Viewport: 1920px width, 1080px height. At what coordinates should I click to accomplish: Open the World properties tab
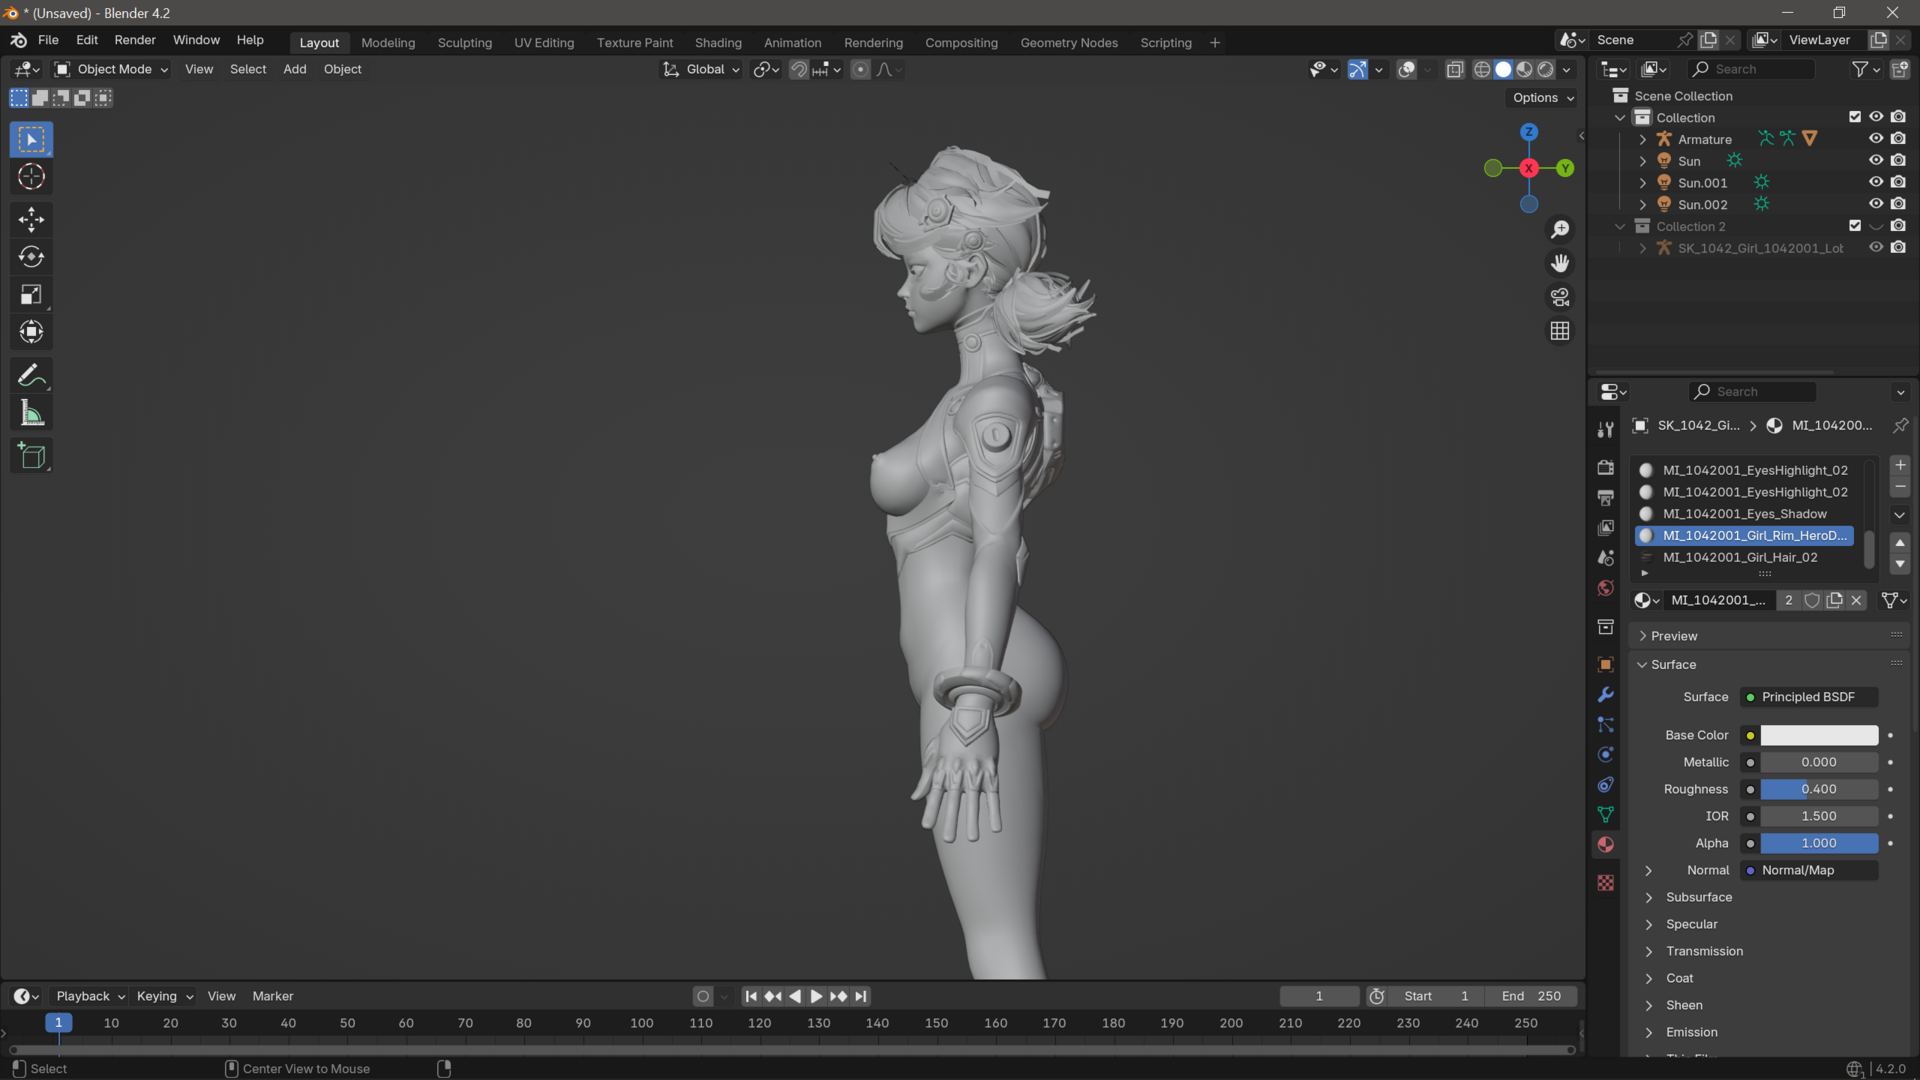click(1605, 588)
